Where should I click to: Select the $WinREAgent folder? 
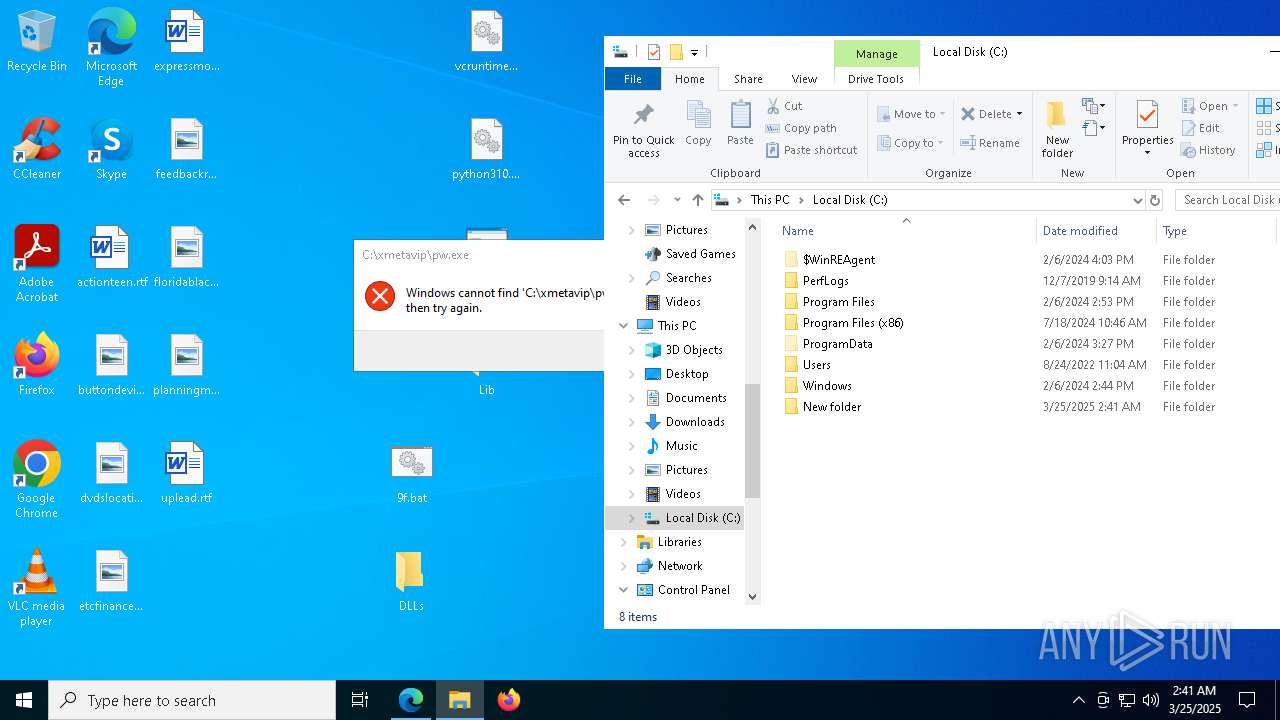click(x=838, y=260)
